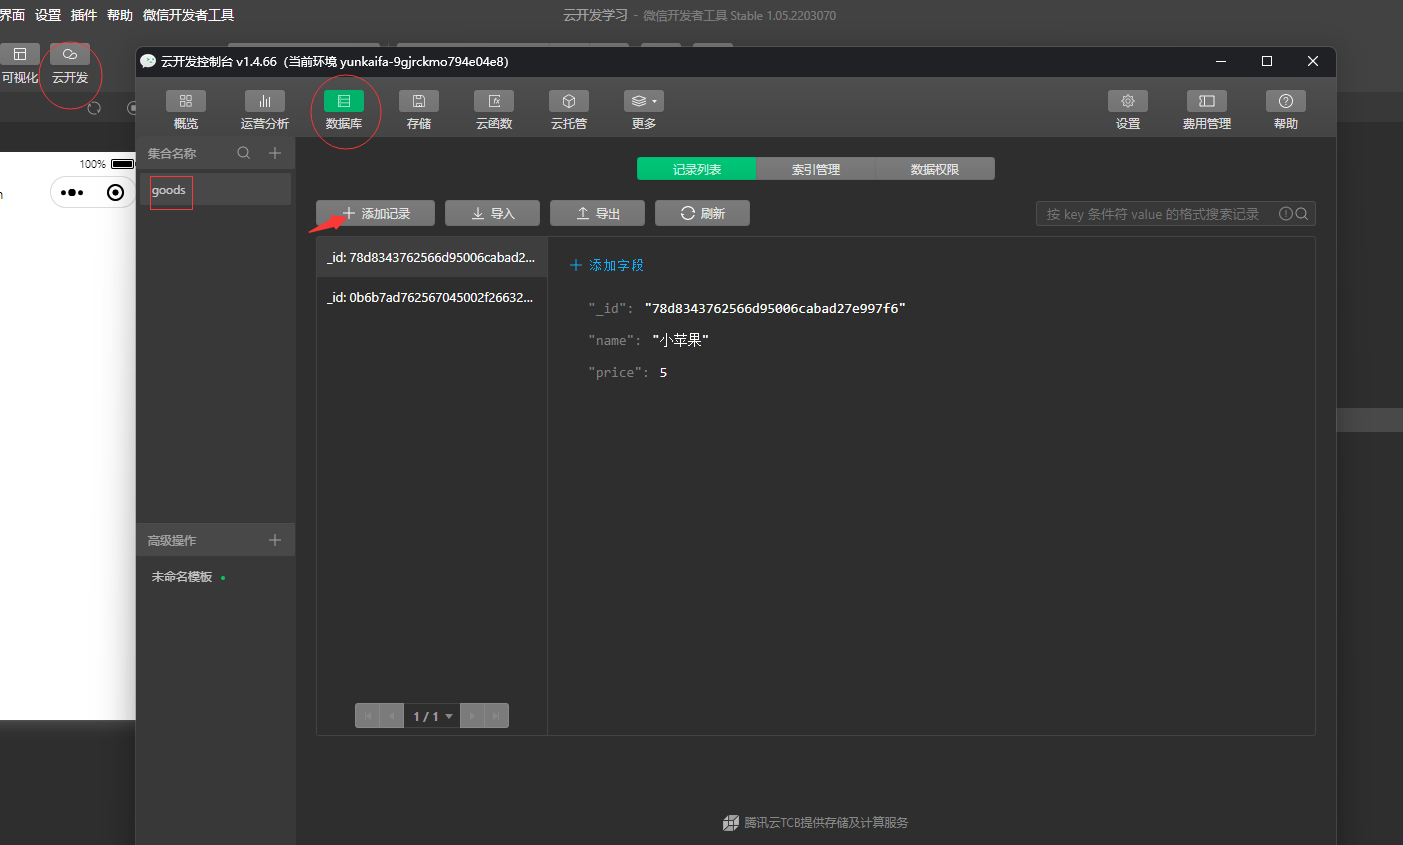Select the 数据库 database tab icon
This screenshot has height=845, width=1403.
point(344,101)
